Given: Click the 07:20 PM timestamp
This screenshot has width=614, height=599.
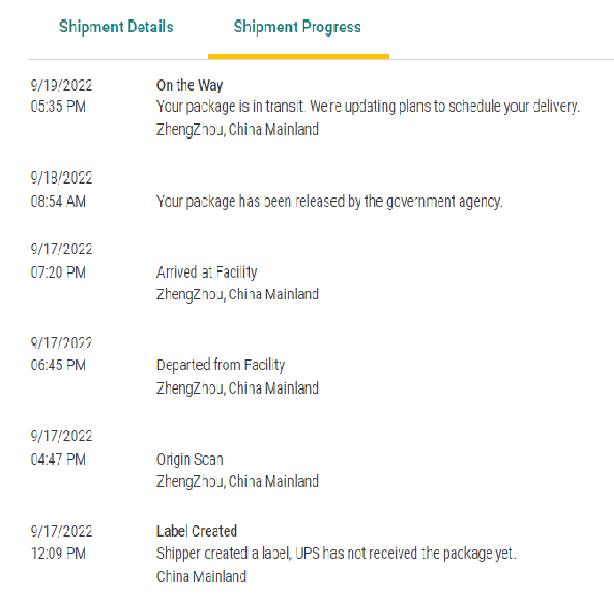Looking at the screenshot, I should click(x=58, y=272).
